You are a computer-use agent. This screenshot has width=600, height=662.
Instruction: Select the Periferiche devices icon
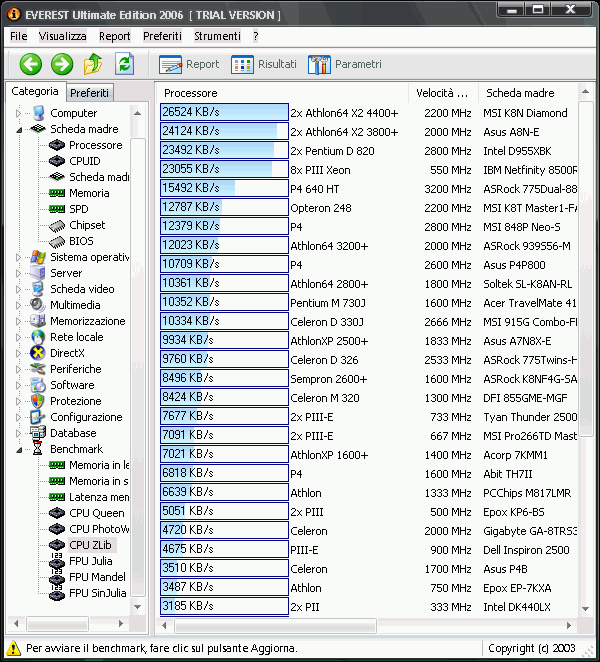pyautogui.click(x=38, y=369)
